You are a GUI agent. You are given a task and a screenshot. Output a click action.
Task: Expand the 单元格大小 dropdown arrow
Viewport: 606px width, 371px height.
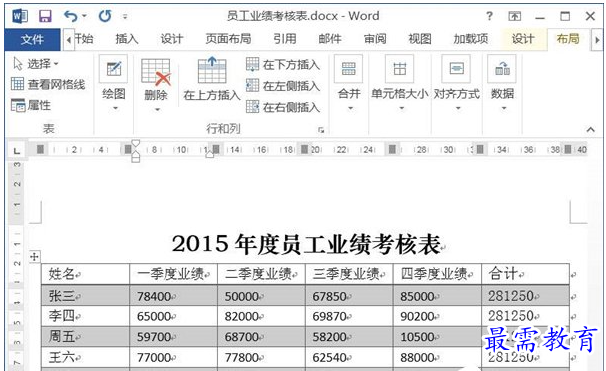click(402, 109)
